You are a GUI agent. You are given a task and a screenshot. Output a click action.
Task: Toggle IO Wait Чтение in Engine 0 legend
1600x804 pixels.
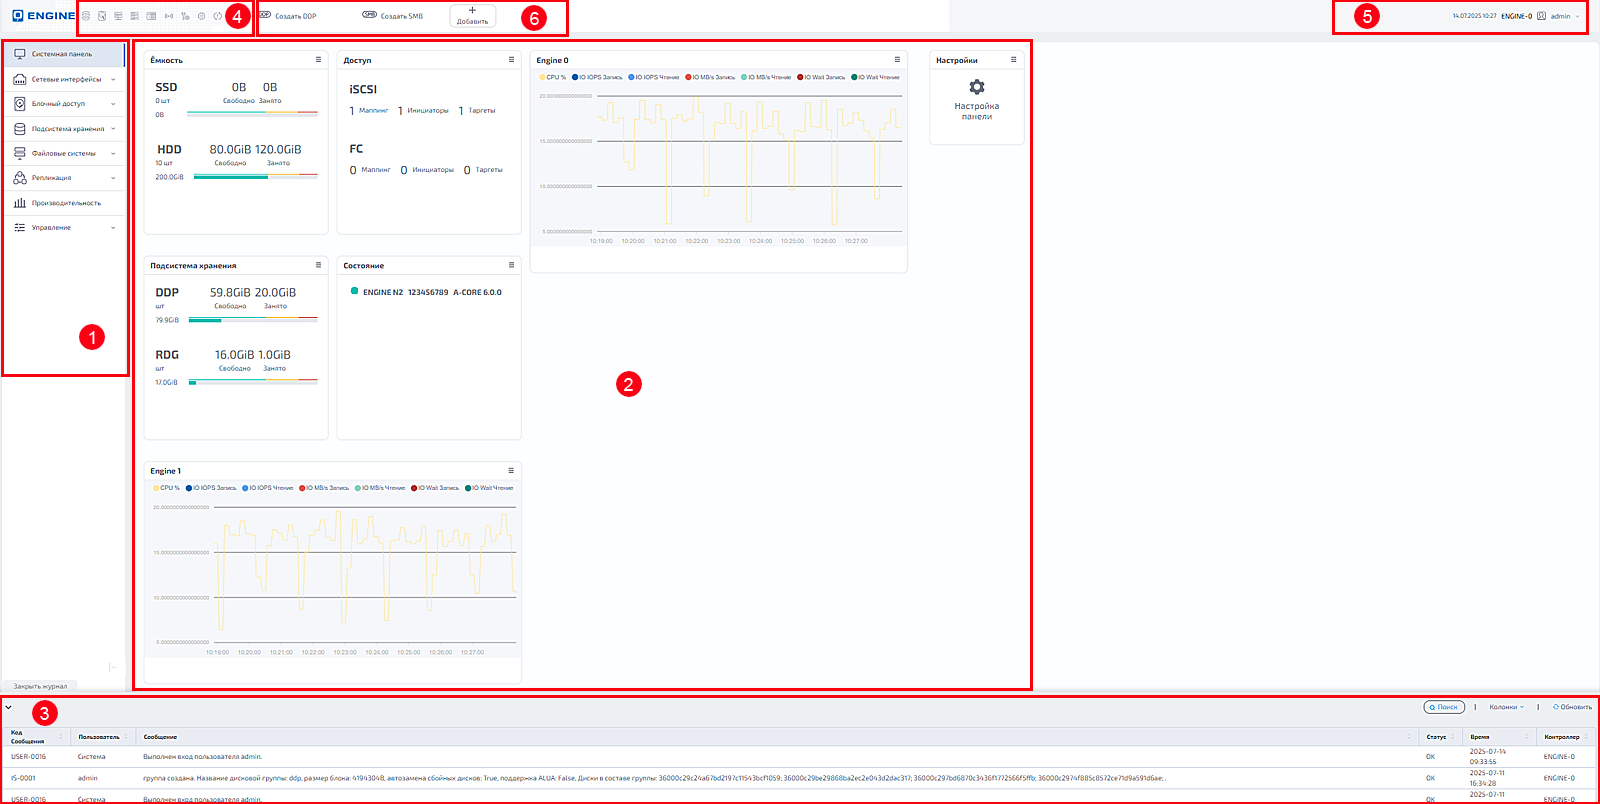[876, 77]
